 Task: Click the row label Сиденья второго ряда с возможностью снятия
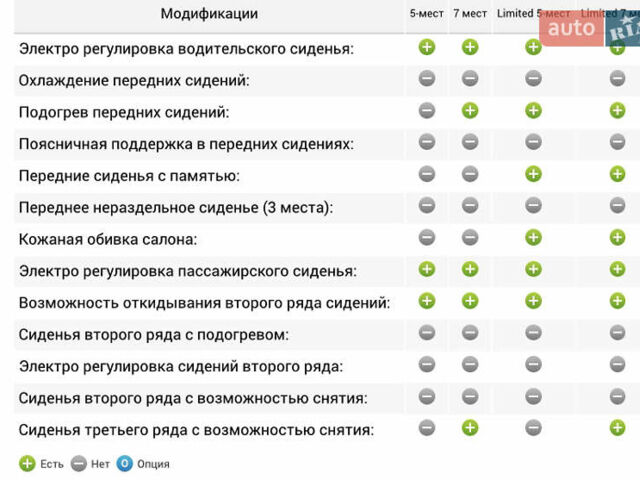193,398
